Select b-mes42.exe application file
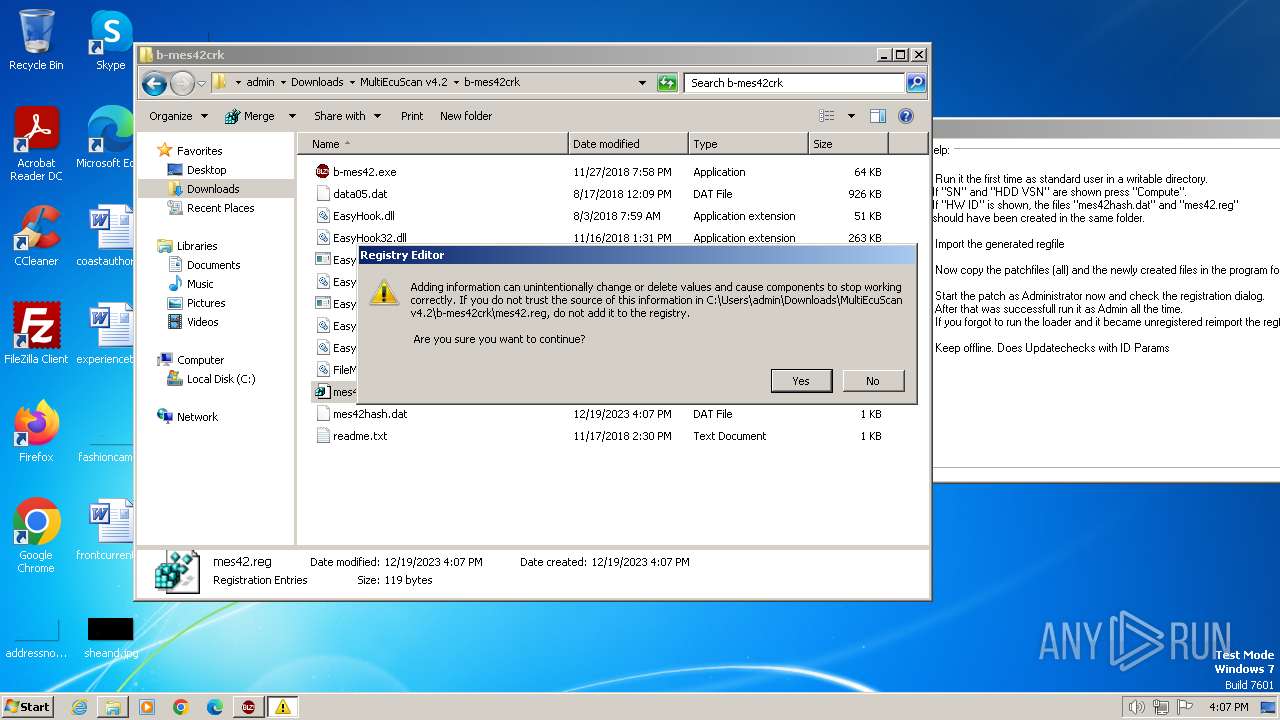Screen dimensions: 1280x720 (364, 172)
